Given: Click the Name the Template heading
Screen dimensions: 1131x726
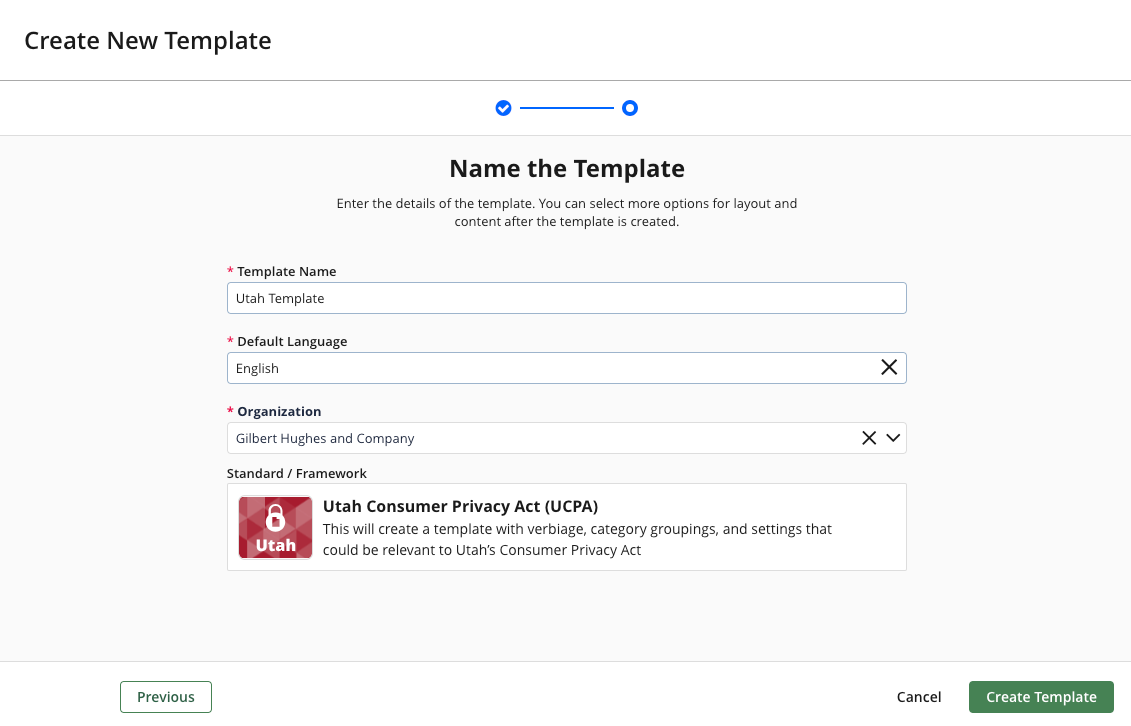Looking at the screenshot, I should pyautogui.click(x=566, y=168).
